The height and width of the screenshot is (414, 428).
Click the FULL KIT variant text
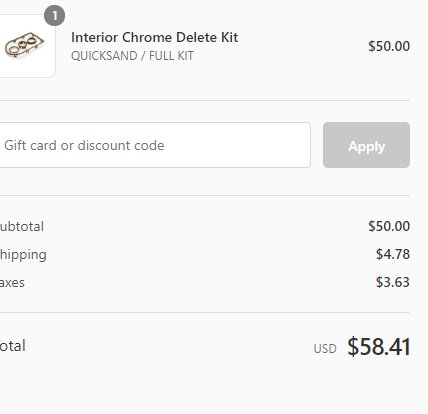[171, 56]
